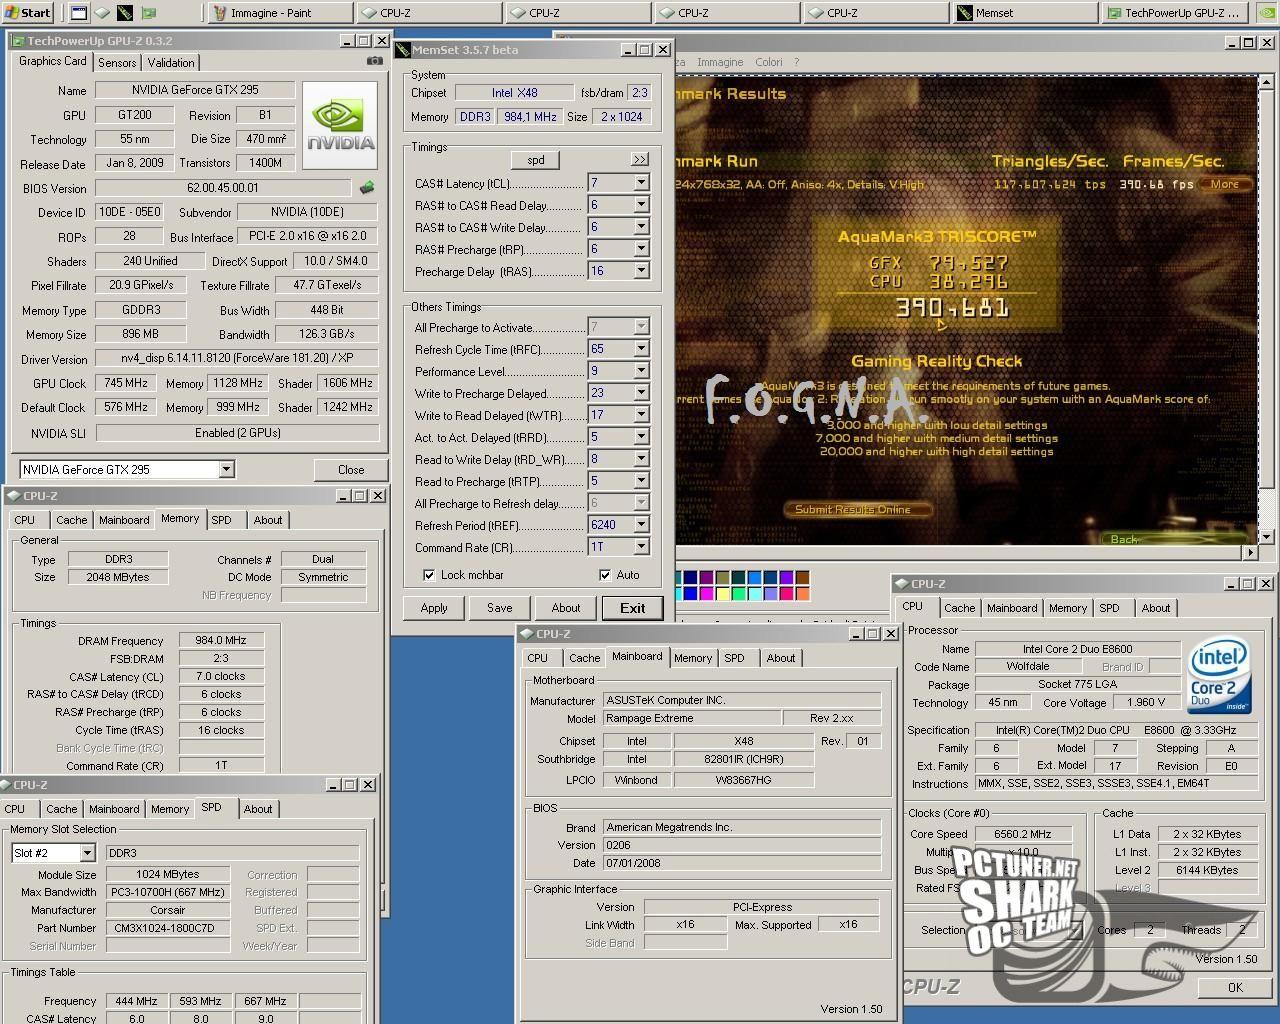Switch to the Validation tab in GPU-Z

click(171, 62)
